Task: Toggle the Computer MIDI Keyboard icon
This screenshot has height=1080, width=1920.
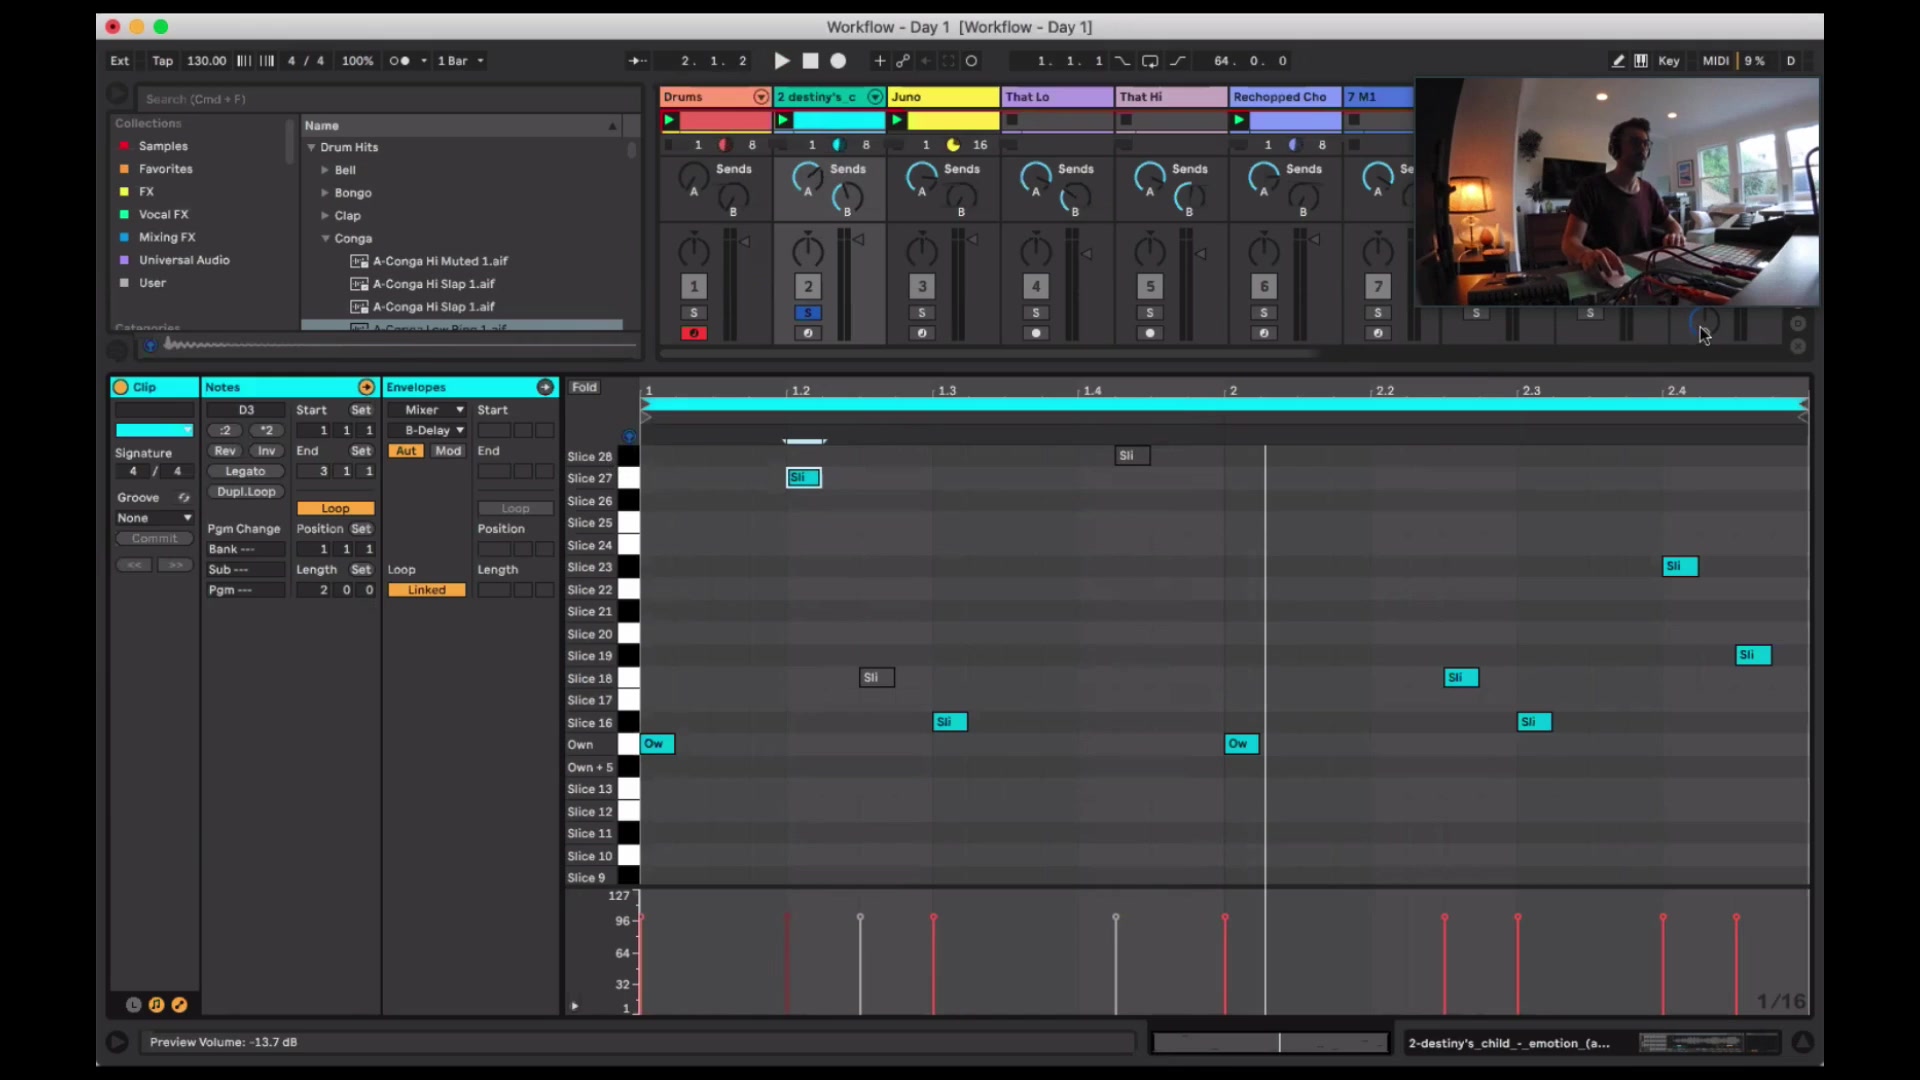Action: [1641, 61]
